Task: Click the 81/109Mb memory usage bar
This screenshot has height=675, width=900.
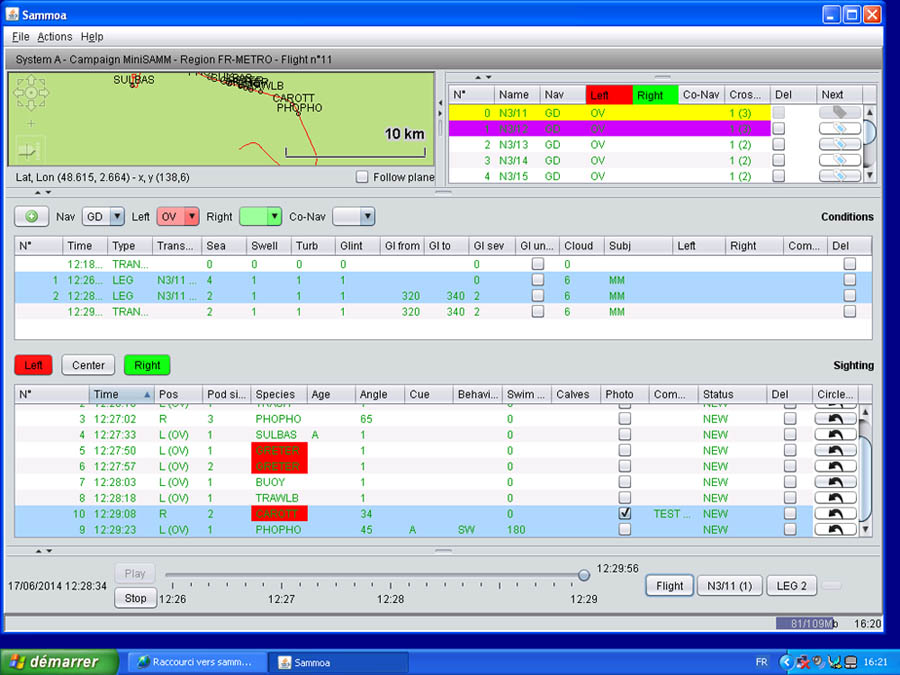Action: pos(806,623)
